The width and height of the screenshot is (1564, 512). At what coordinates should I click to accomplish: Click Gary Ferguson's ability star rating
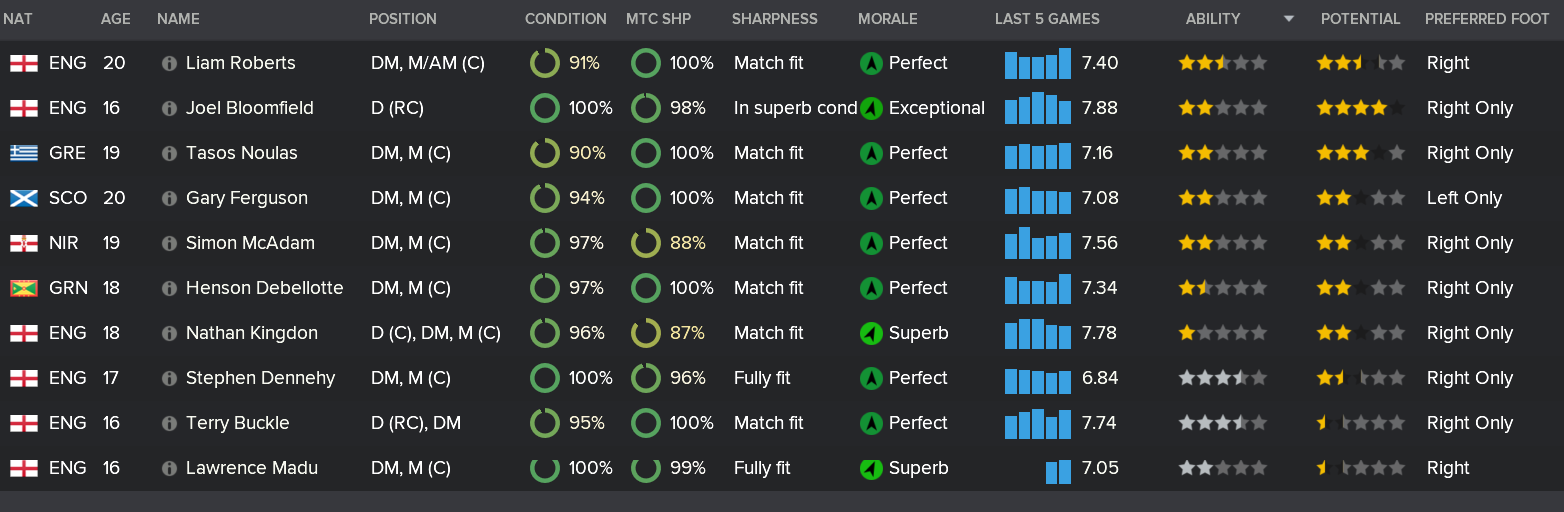[x=1222, y=198]
